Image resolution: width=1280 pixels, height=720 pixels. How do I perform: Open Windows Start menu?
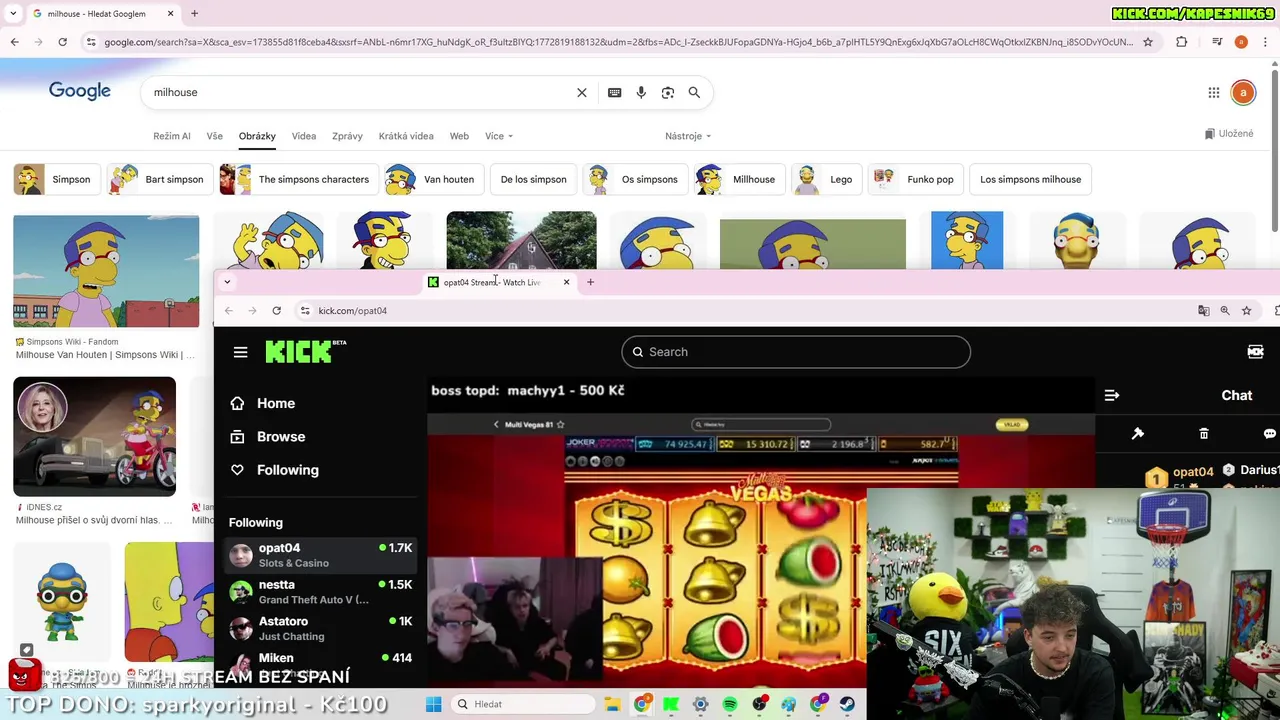coord(433,705)
